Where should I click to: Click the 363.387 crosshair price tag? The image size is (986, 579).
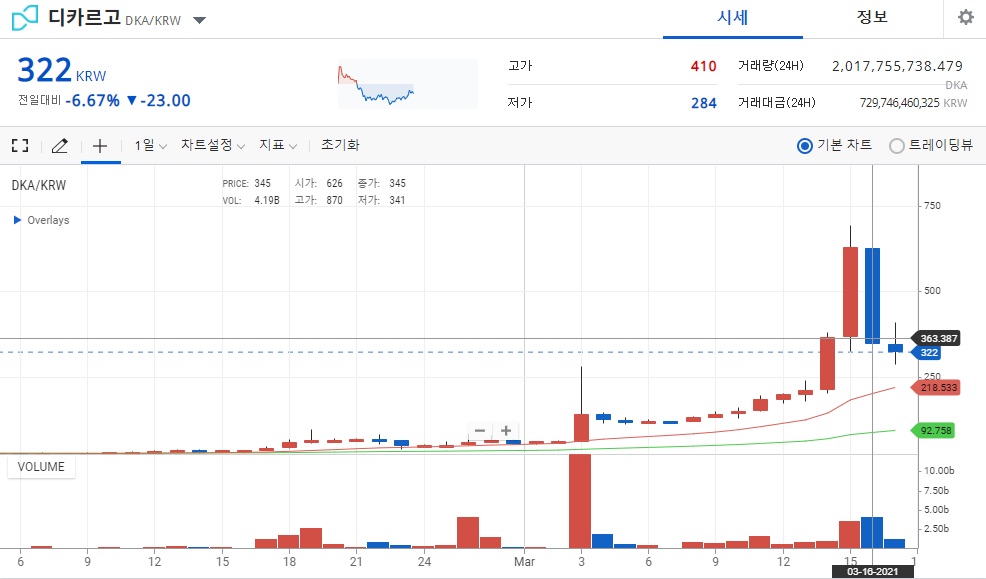[936, 338]
